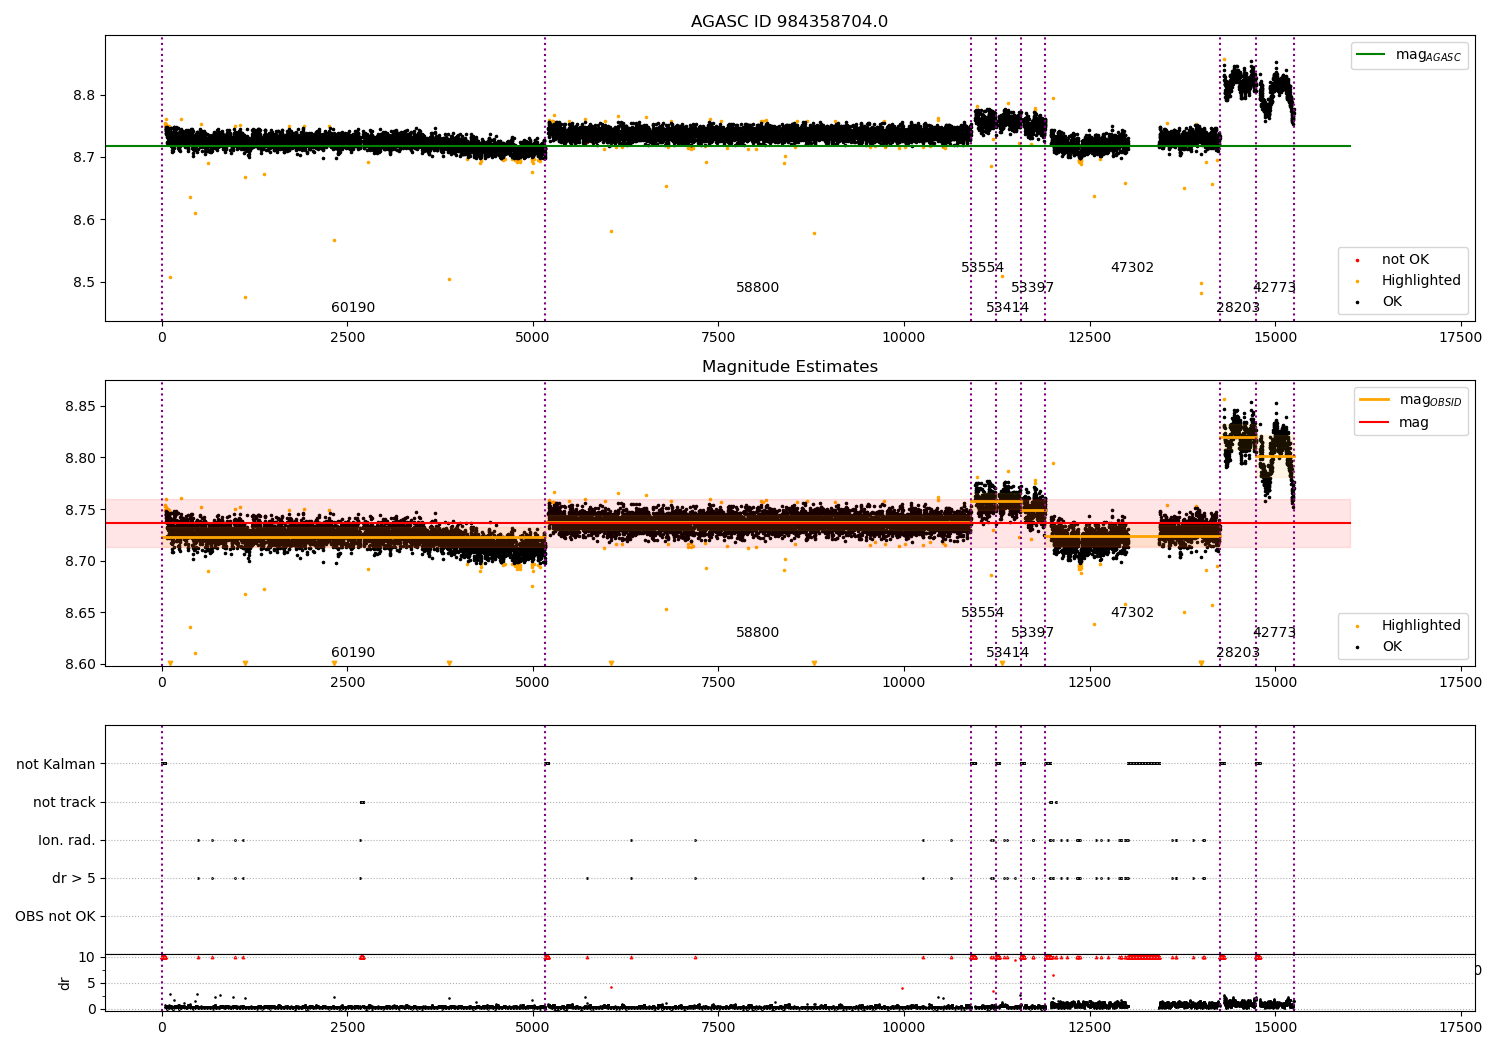Viewport: 1500px width, 1050px height.
Task: Click the 'not OK' legend entry
Action: 1405,259
